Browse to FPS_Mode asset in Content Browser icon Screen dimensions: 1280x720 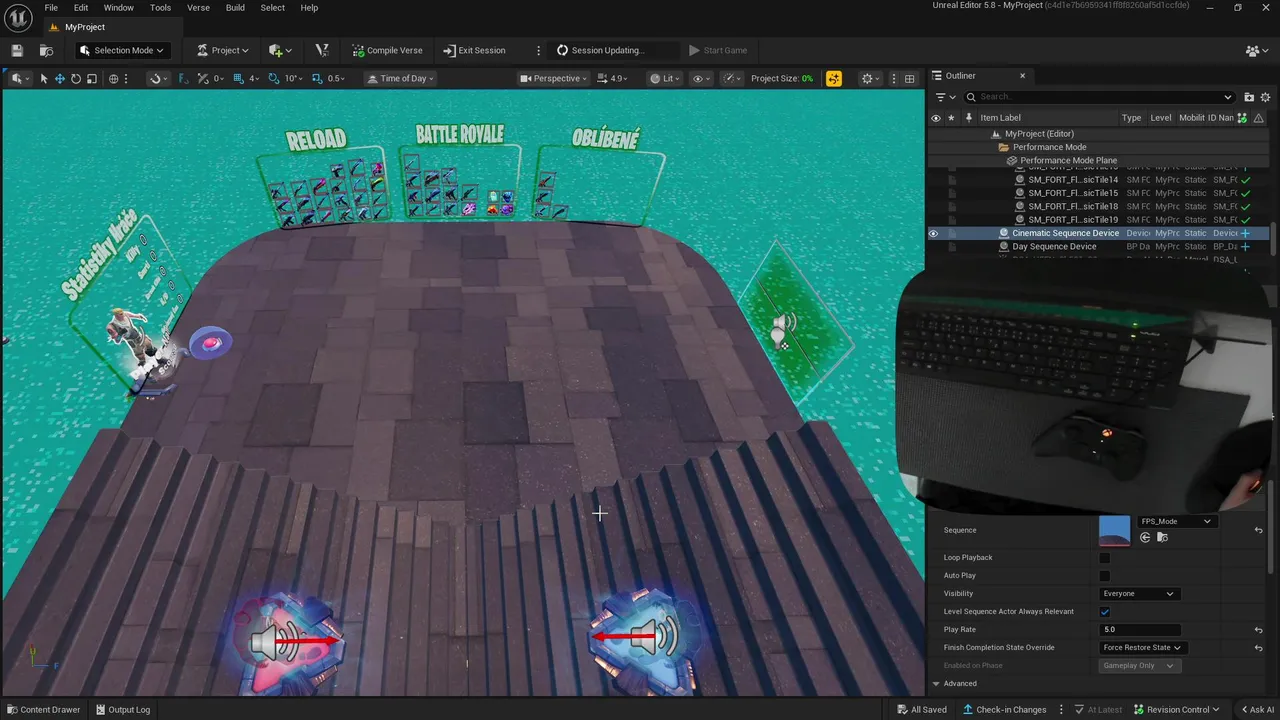[x=1162, y=537]
